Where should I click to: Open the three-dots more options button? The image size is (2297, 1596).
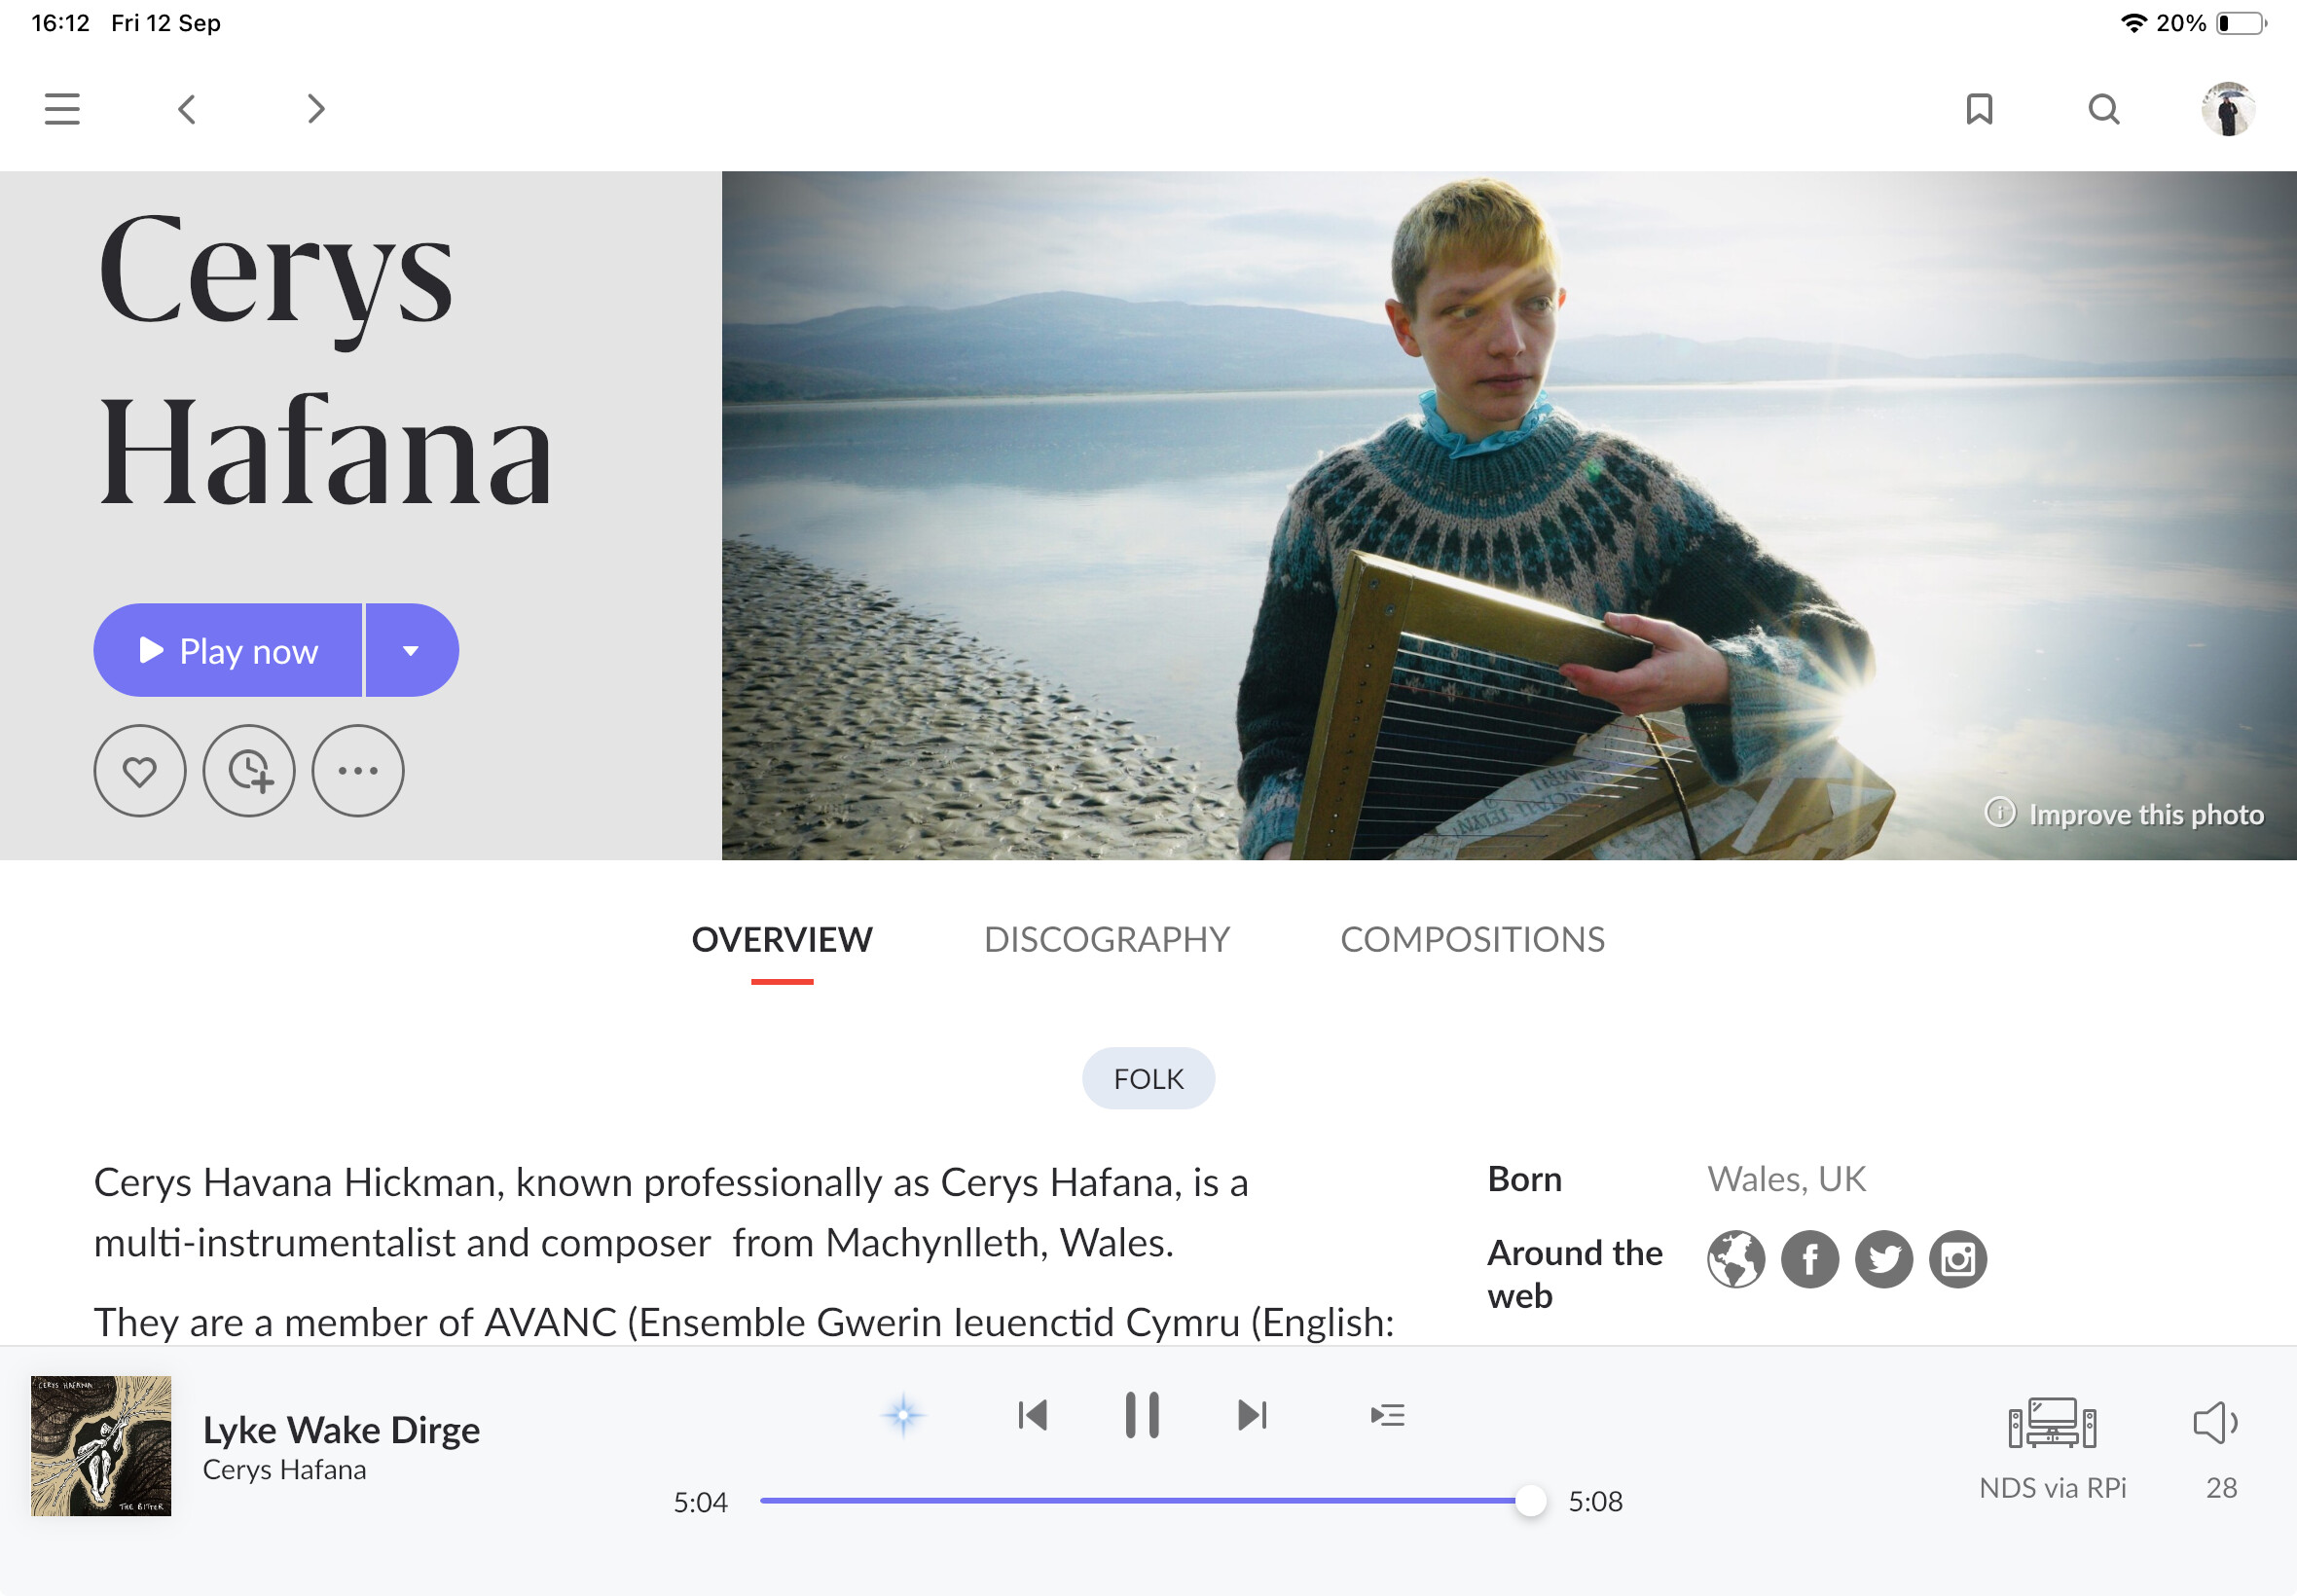358,771
